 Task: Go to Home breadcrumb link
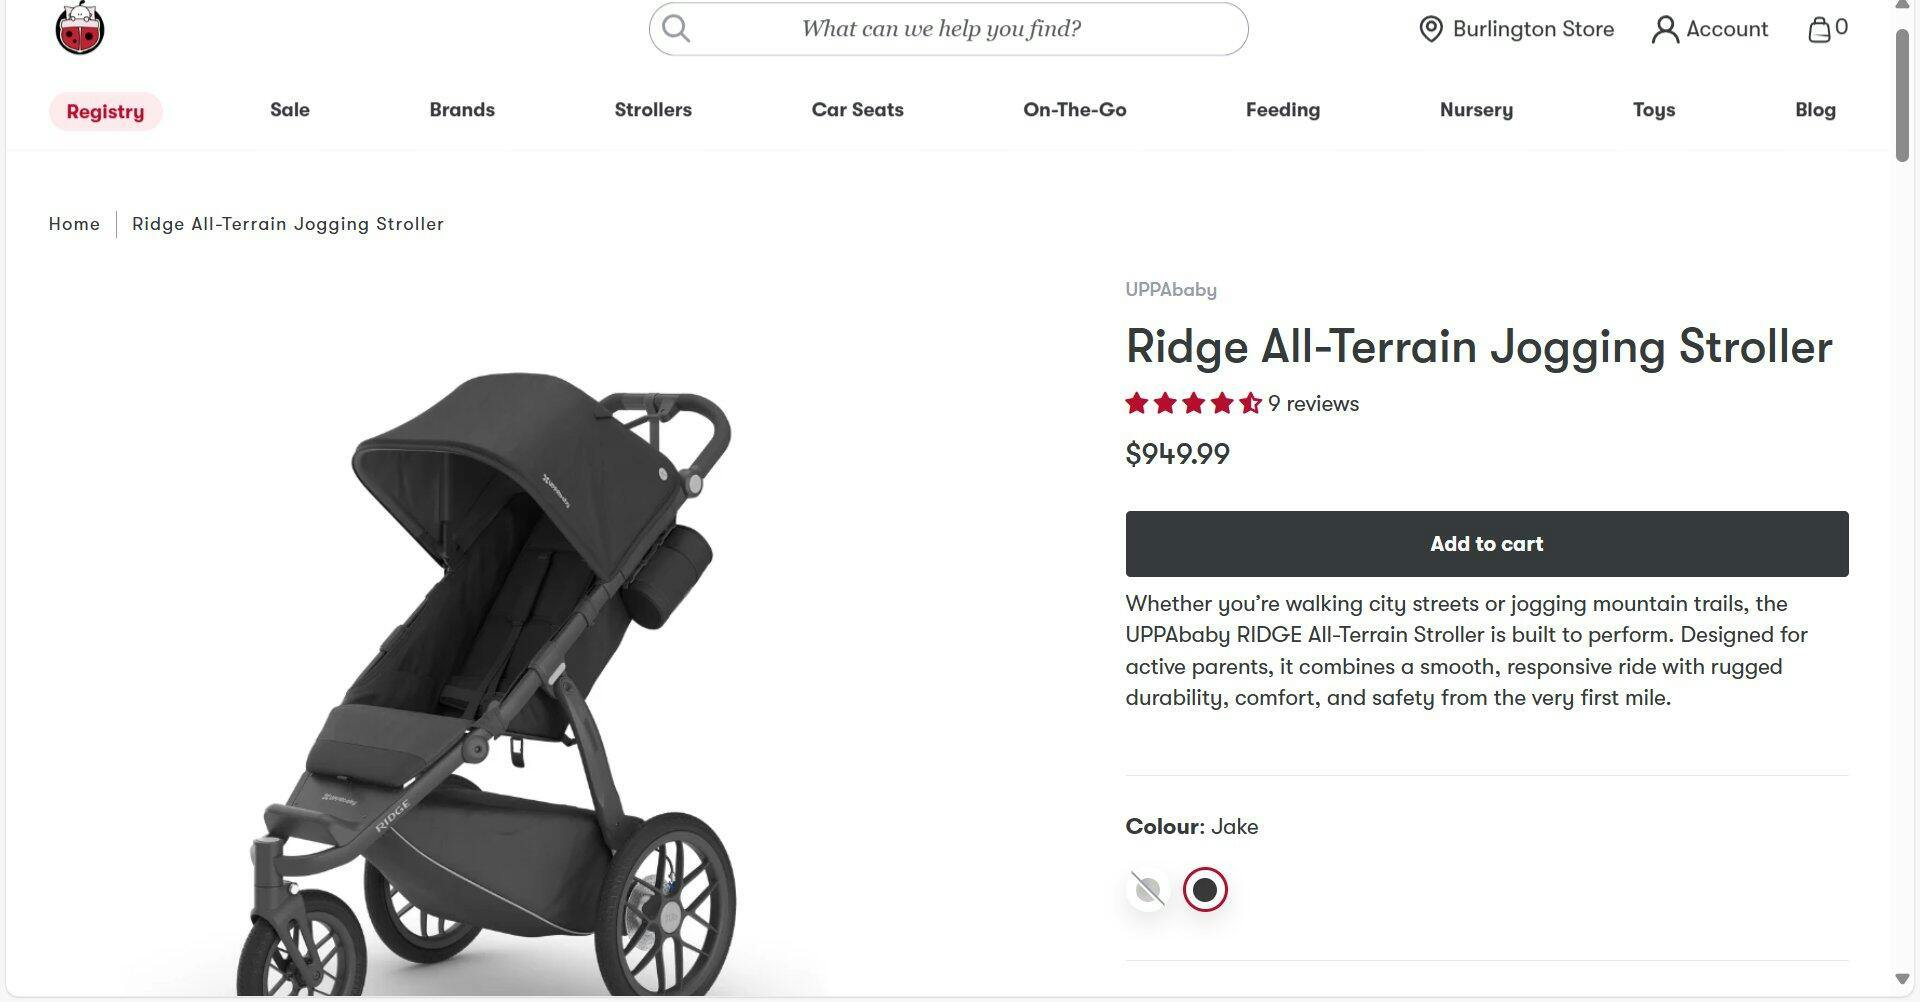tap(74, 224)
